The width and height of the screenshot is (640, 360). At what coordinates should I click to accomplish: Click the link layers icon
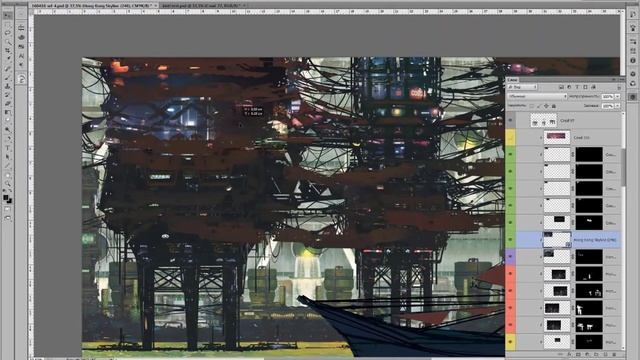click(x=561, y=354)
